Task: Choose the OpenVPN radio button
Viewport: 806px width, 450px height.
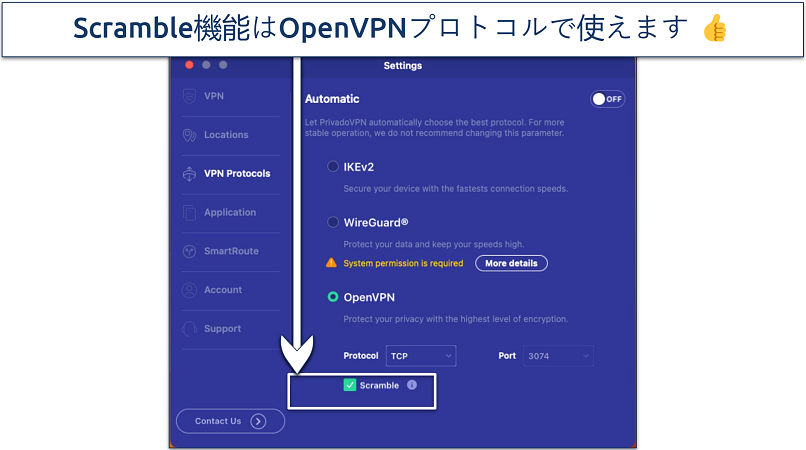Action: tap(333, 297)
